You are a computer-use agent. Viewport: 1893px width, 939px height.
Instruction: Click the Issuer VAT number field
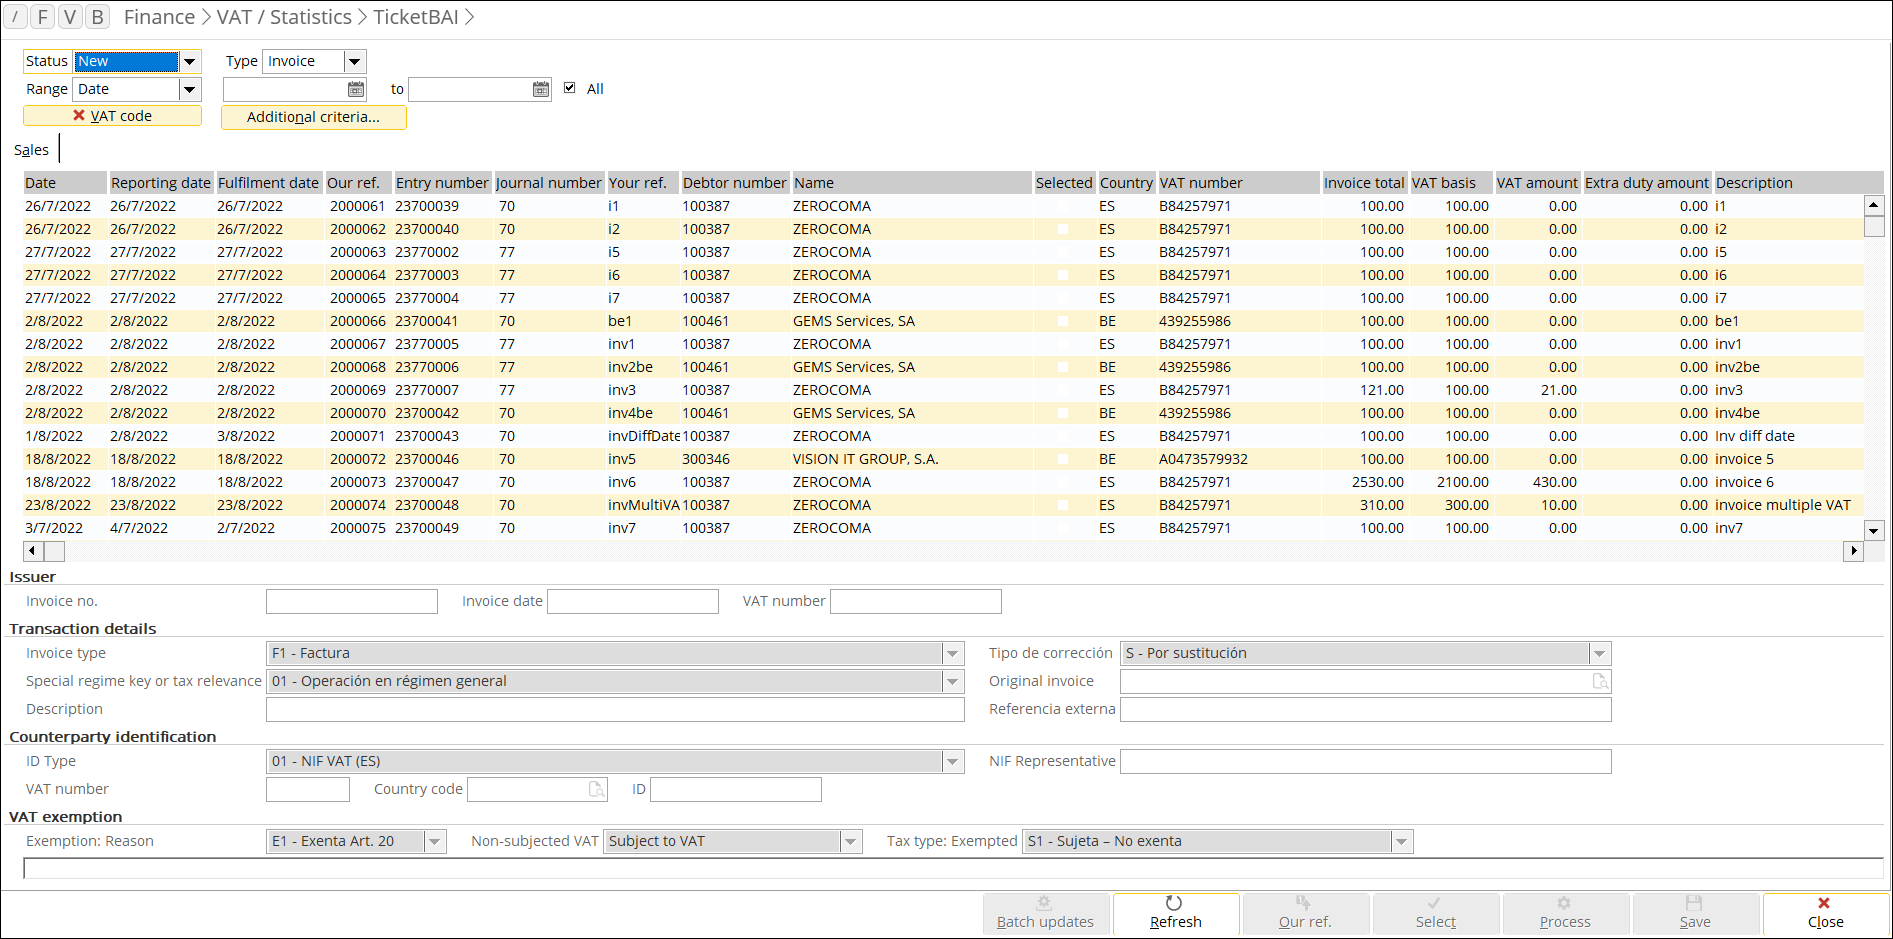916,601
